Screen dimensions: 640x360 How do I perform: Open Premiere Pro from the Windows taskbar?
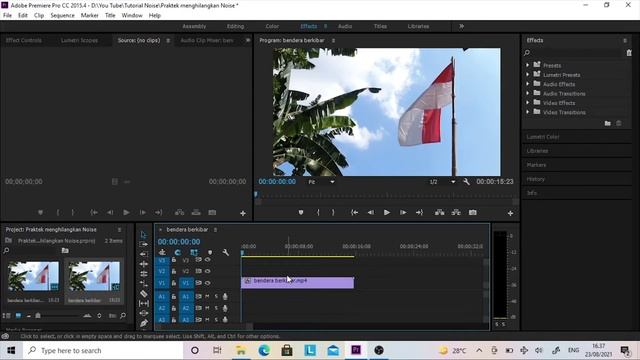pyautogui.click(x=356, y=350)
